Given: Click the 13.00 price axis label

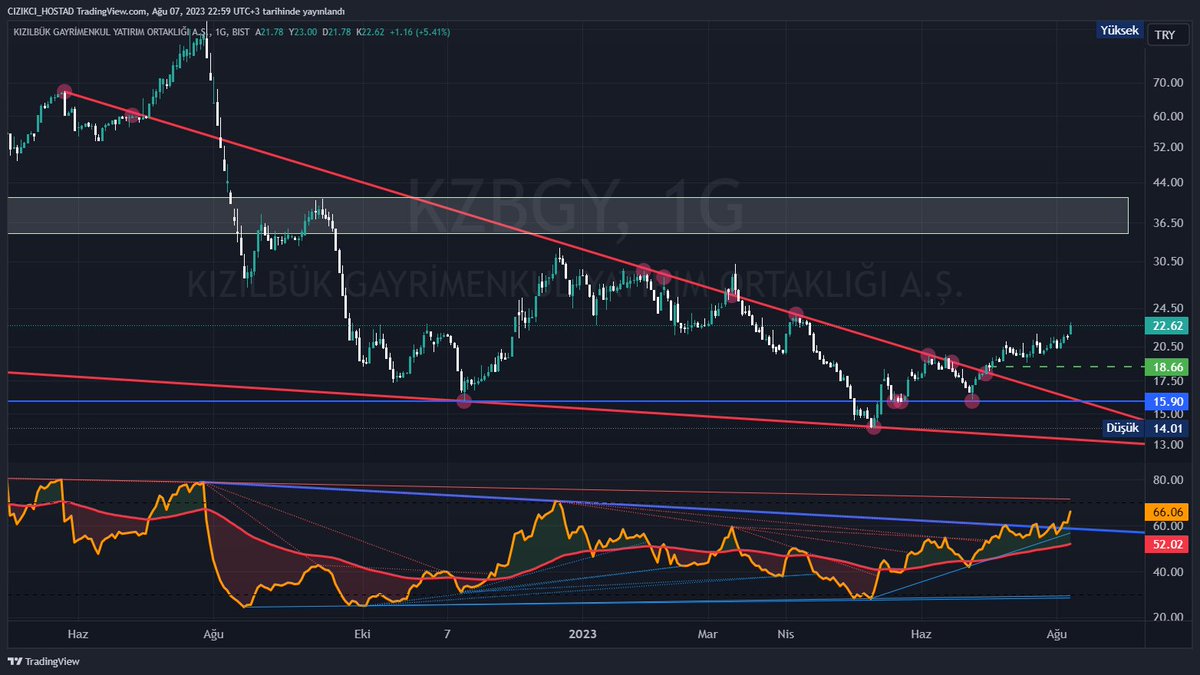Looking at the screenshot, I should coord(1168,444).
